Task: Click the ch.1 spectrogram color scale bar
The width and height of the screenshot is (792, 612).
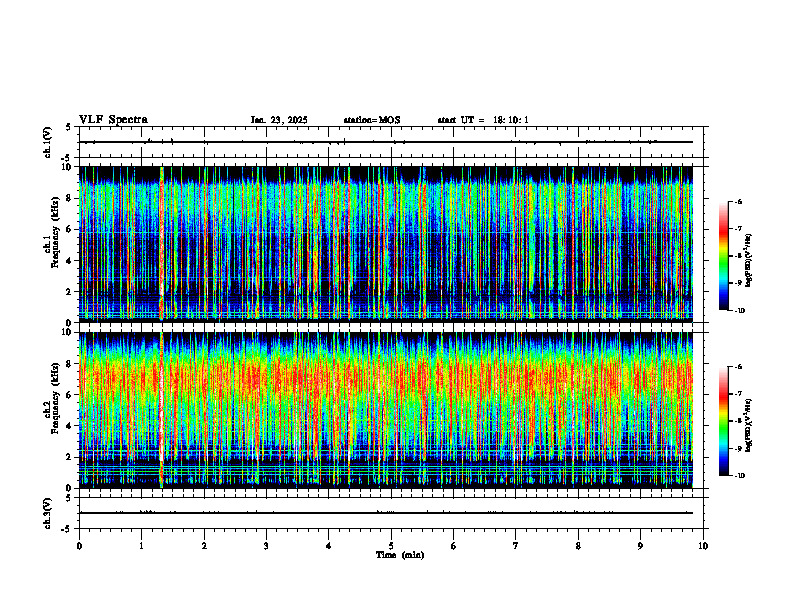Action: (x=723, y=256)
